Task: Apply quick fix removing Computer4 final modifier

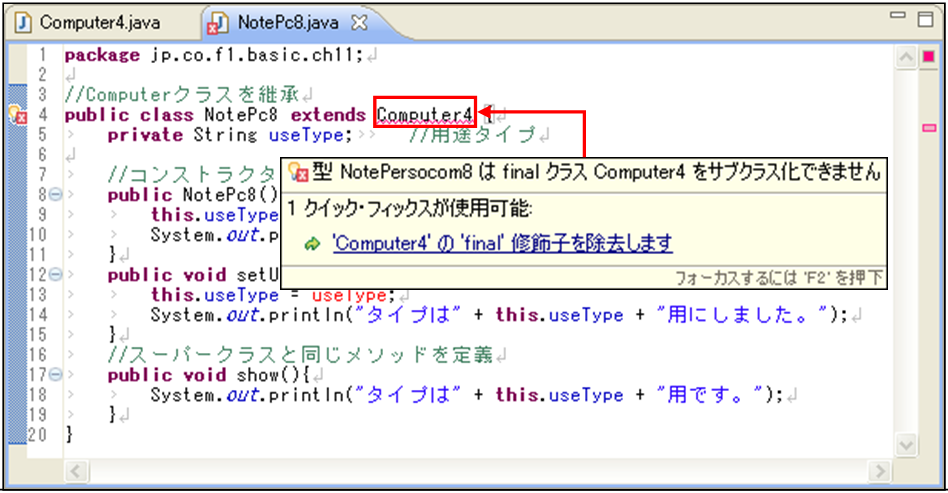Action: 501,243
